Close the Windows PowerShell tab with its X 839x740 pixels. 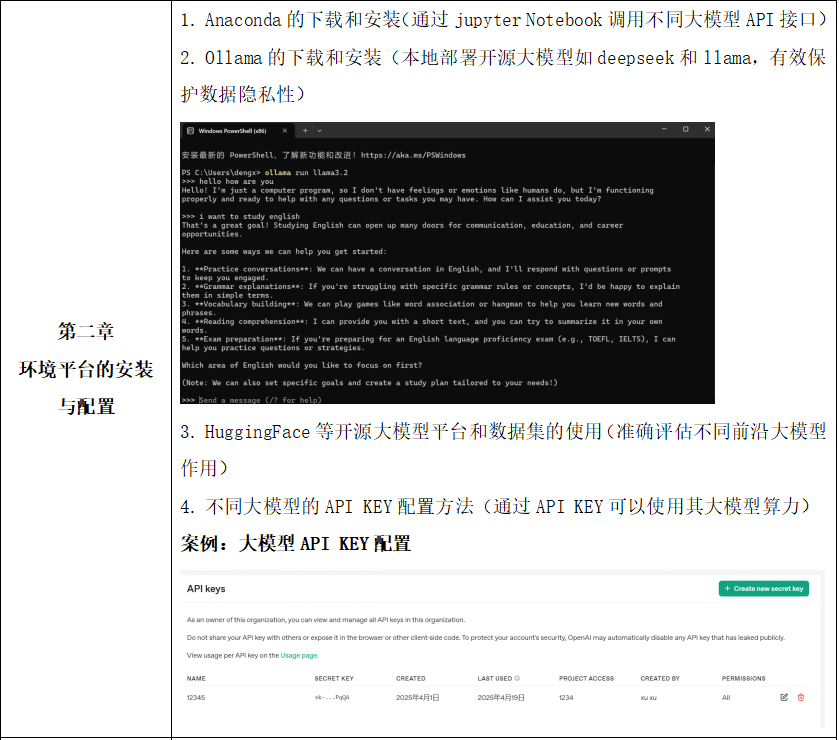285,131
